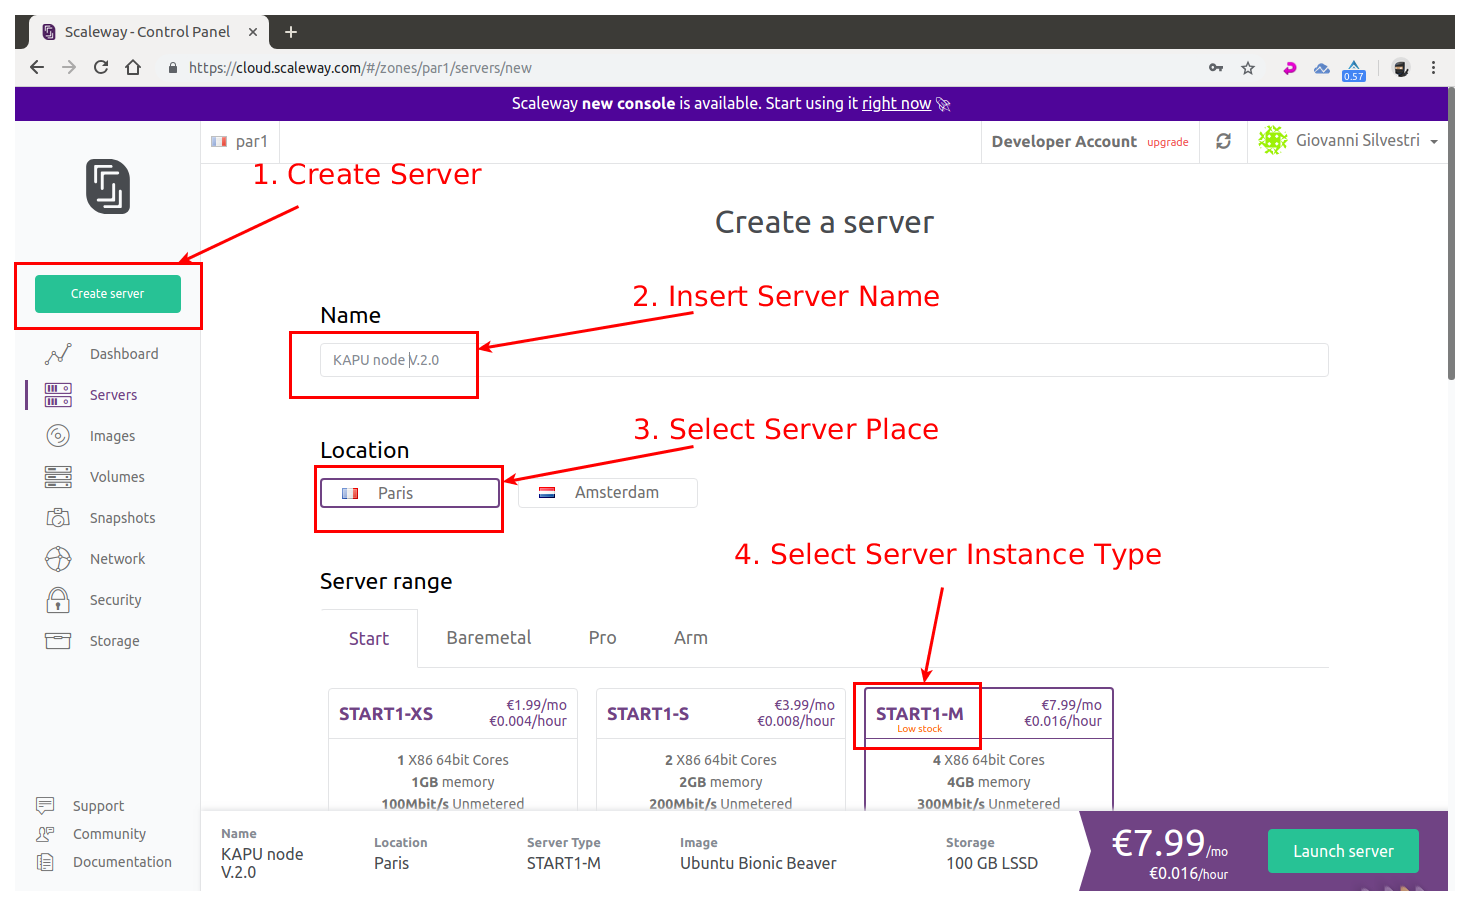
Task: Select the Paris location option
Action: coord(410,493)
